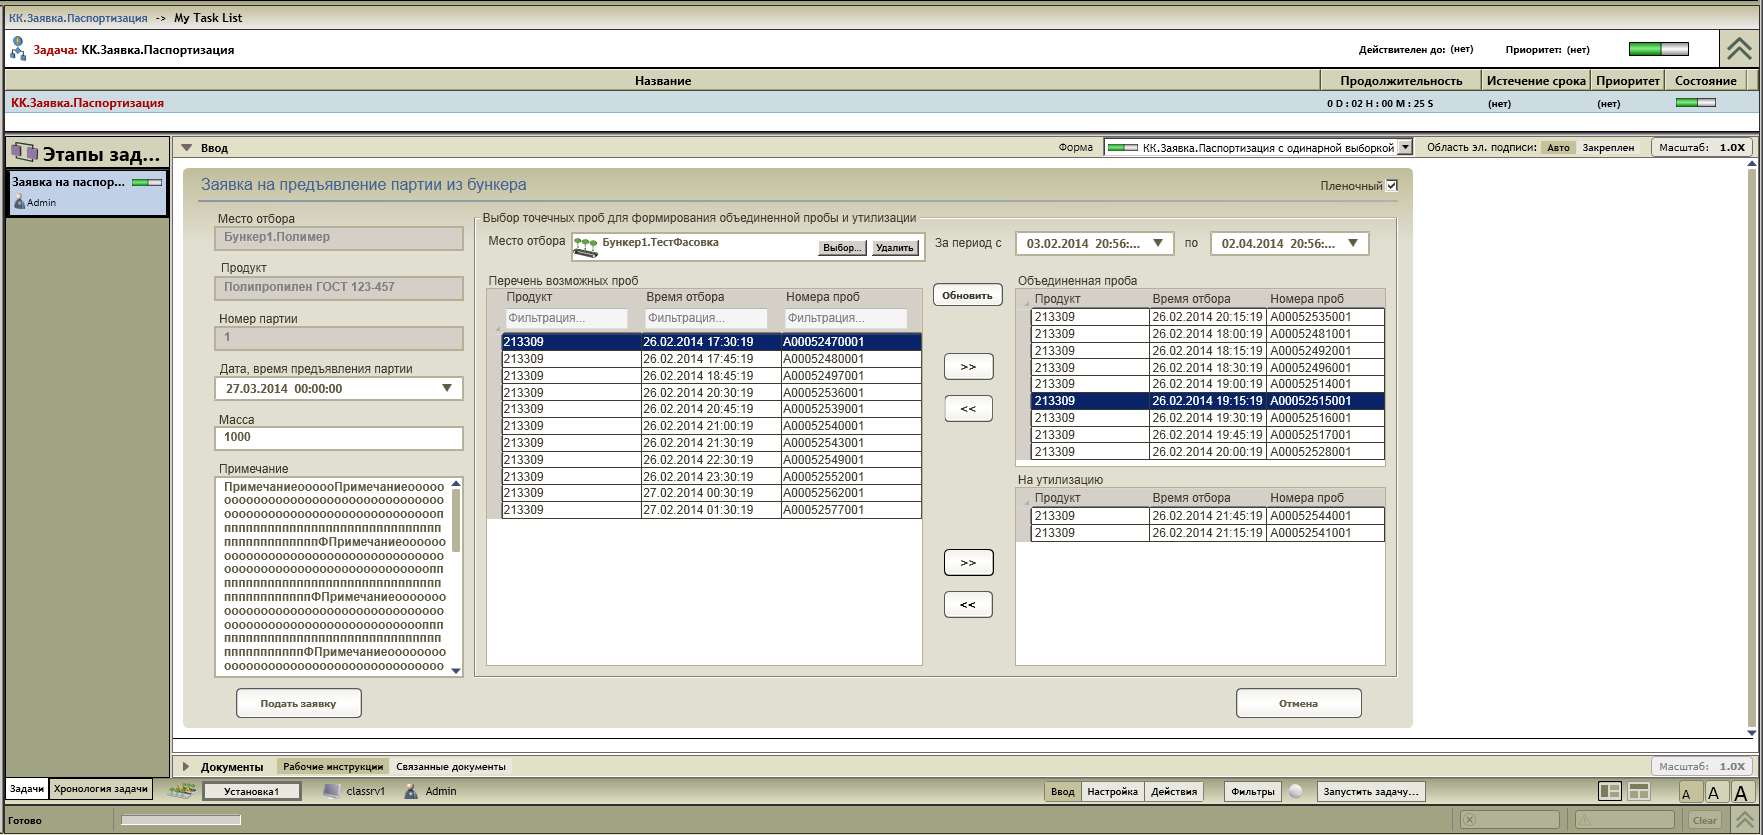Enable Авто signature area mode

[1558, 148]
